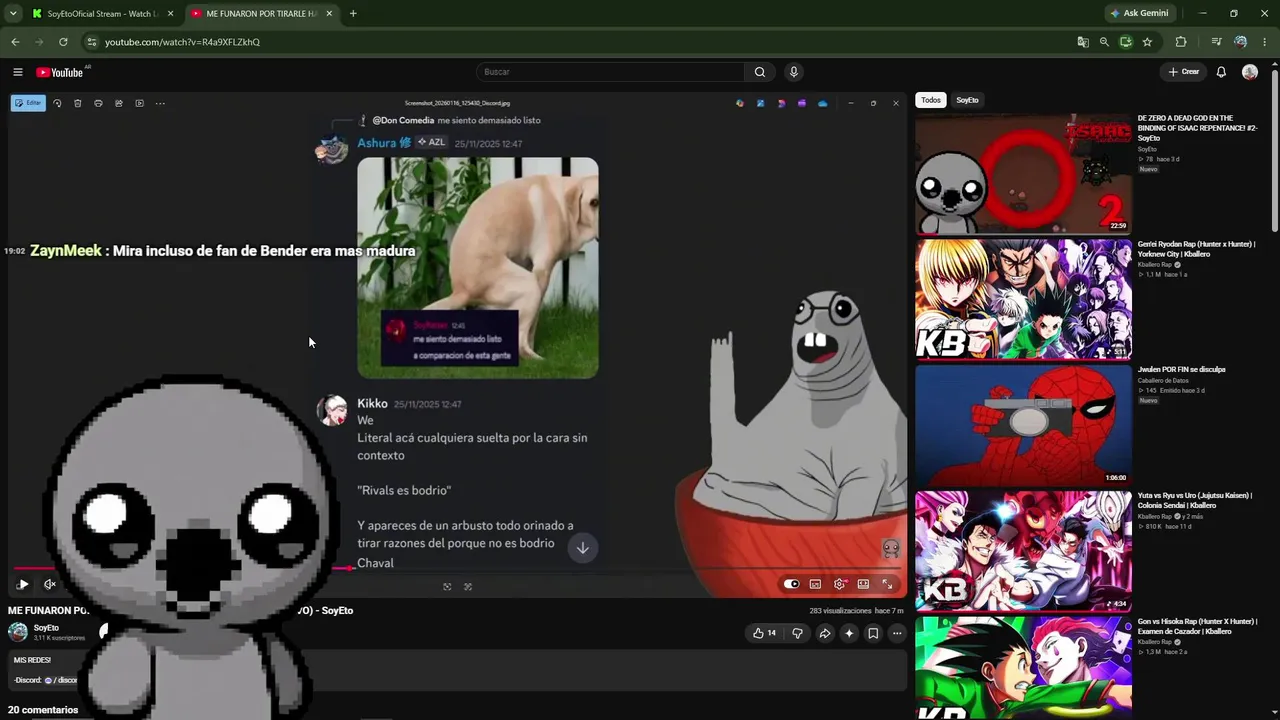Open video player settings gear
The width and height of the screenshot is (1280, 720).
click(x=840, y=584)
